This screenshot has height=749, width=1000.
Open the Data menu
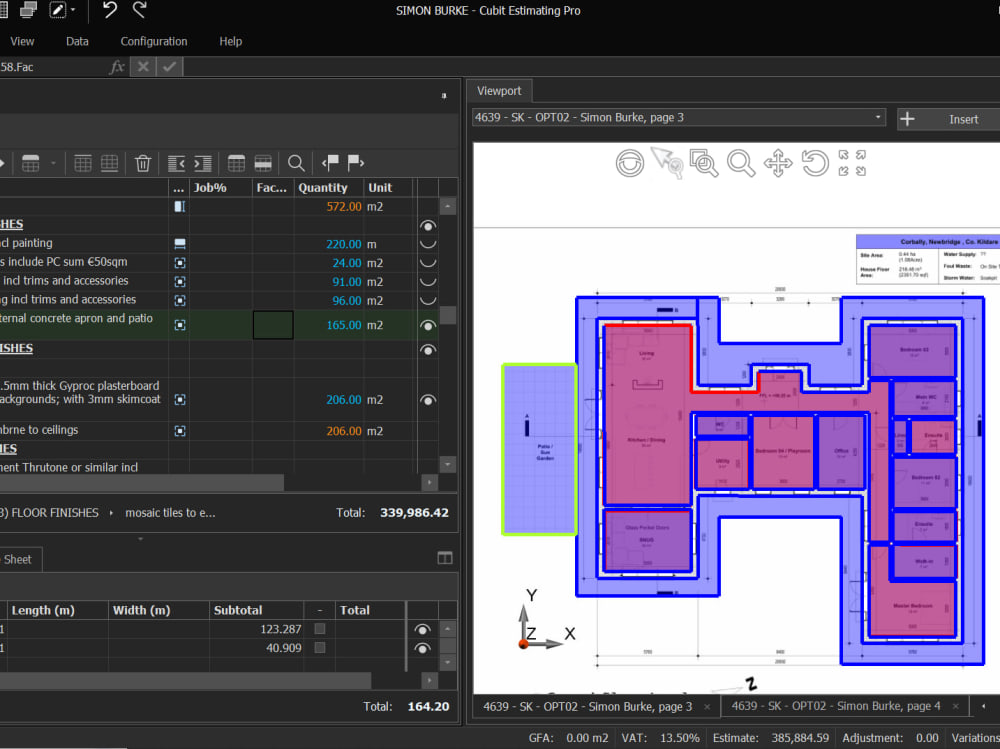pos(77,41)
